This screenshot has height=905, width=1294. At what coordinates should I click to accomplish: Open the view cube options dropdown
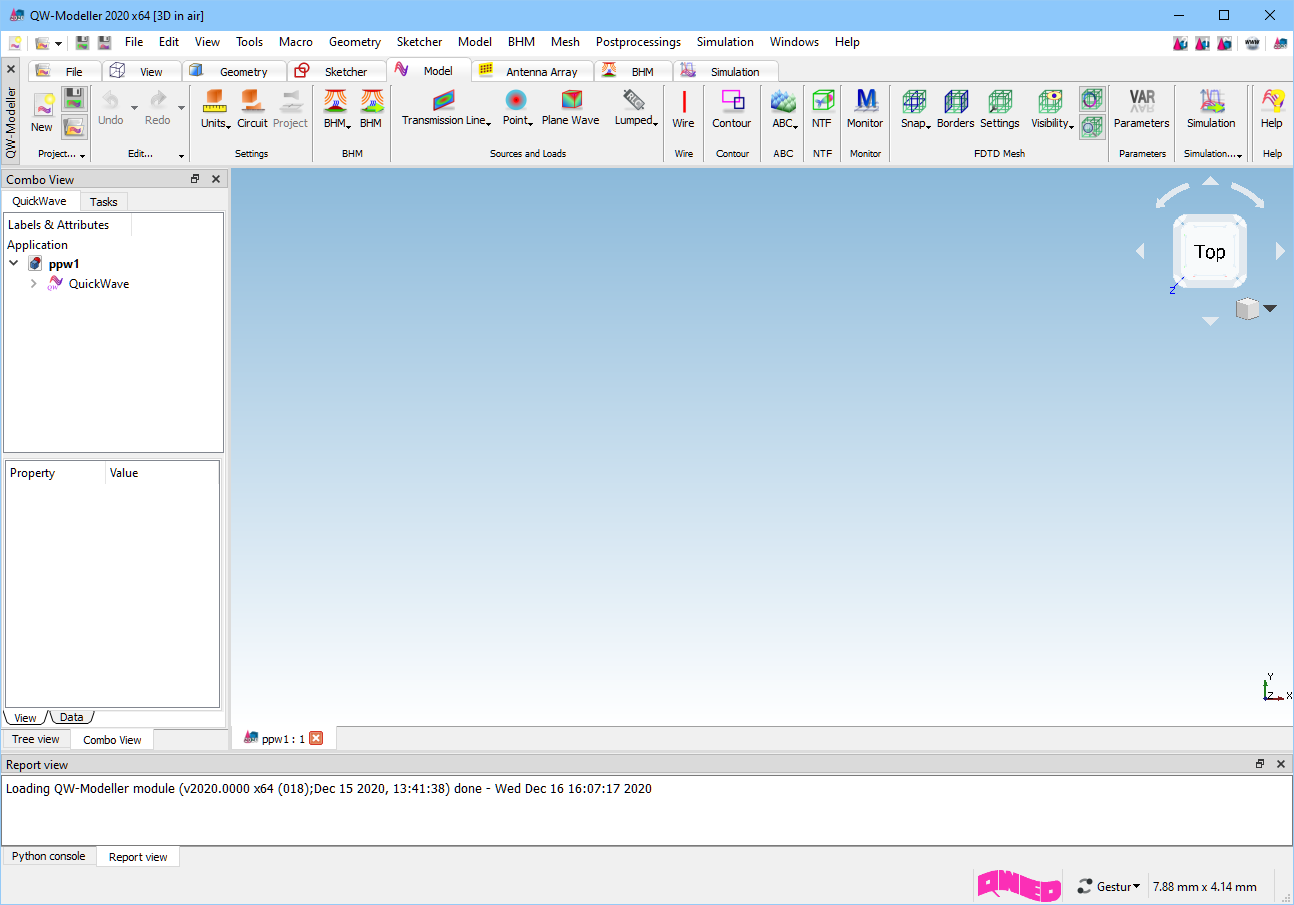[x=1270, y=308]
